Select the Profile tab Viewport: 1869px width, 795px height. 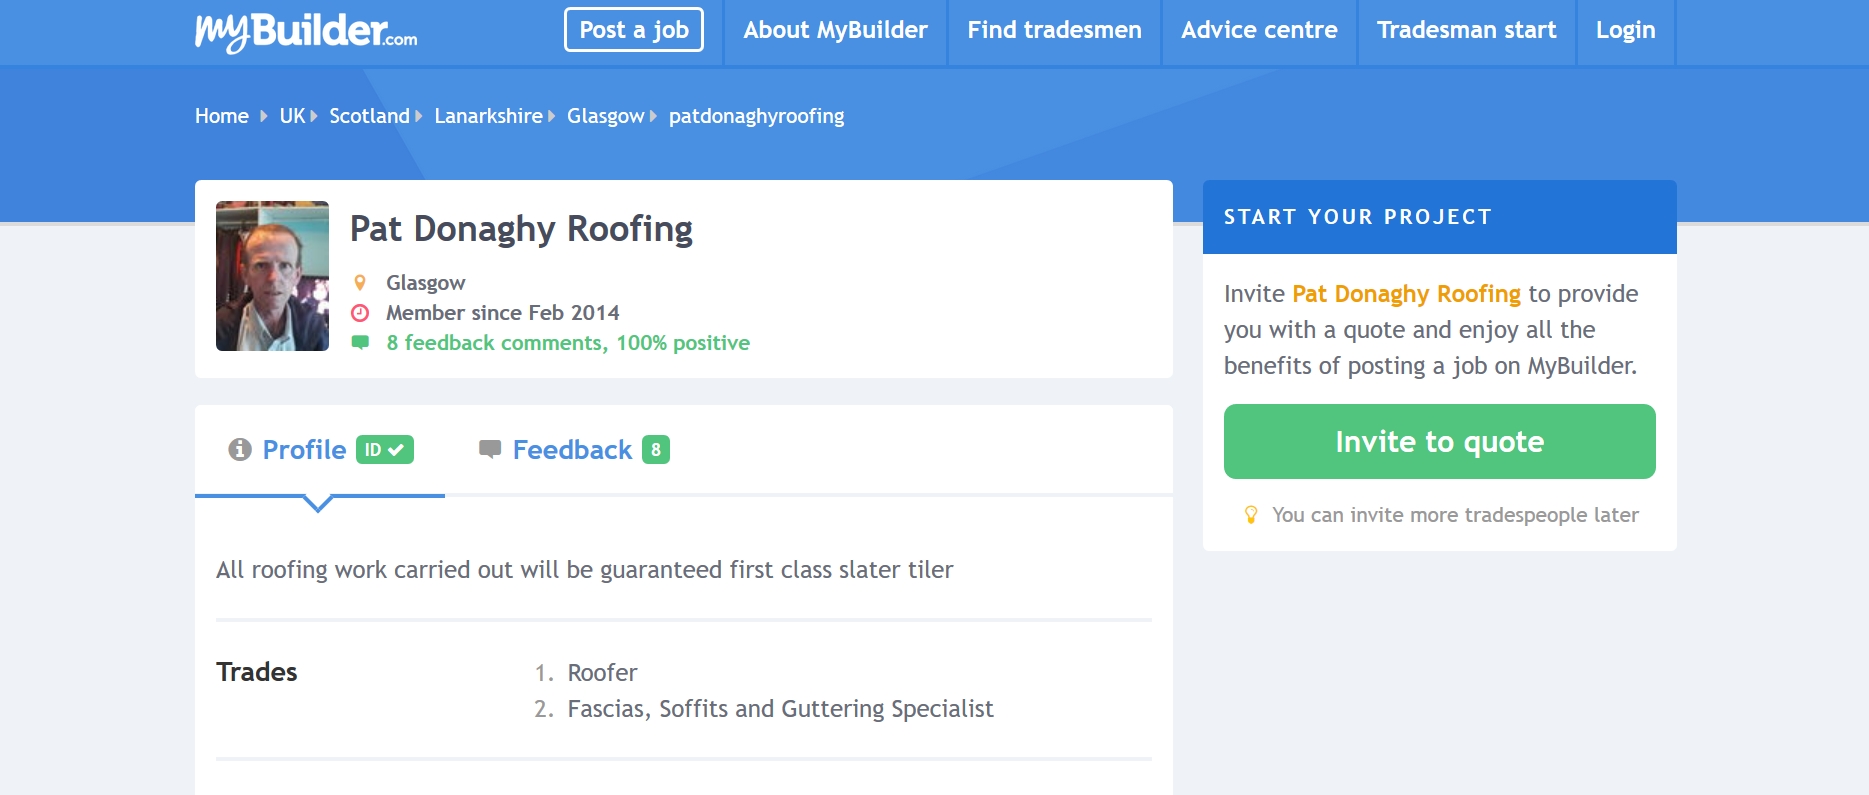click(x=303, y=450)
